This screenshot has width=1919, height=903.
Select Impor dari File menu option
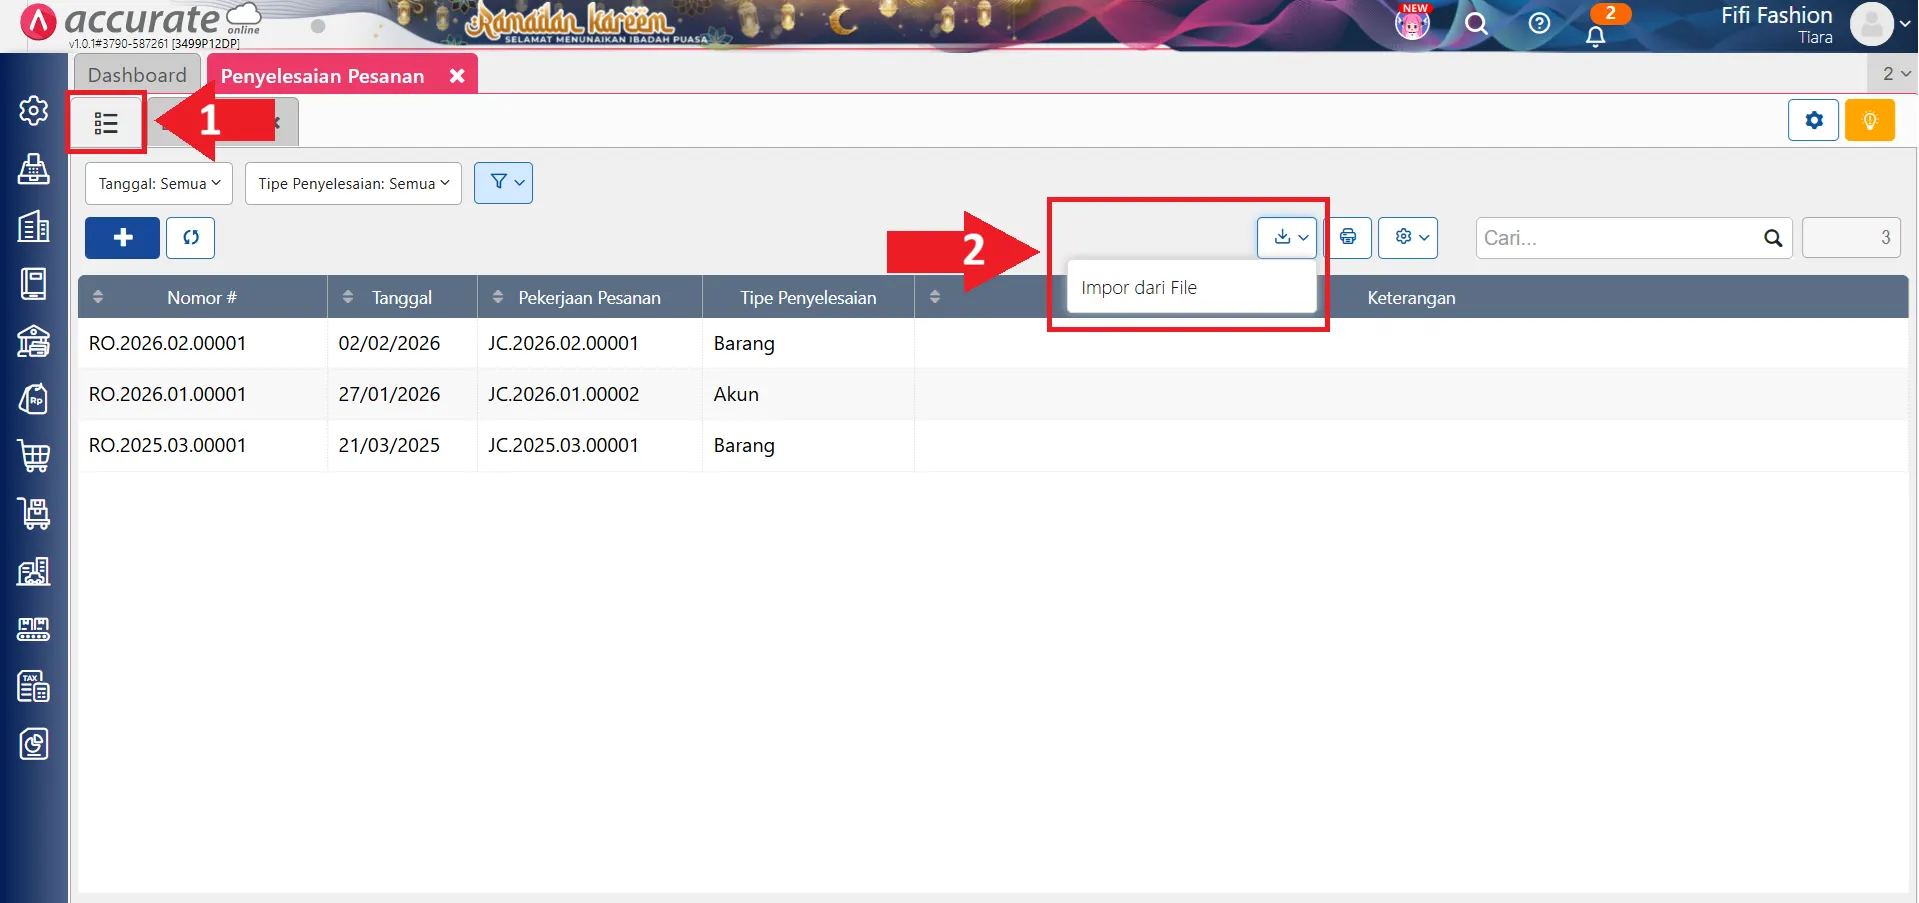(x=1139, y=288)
